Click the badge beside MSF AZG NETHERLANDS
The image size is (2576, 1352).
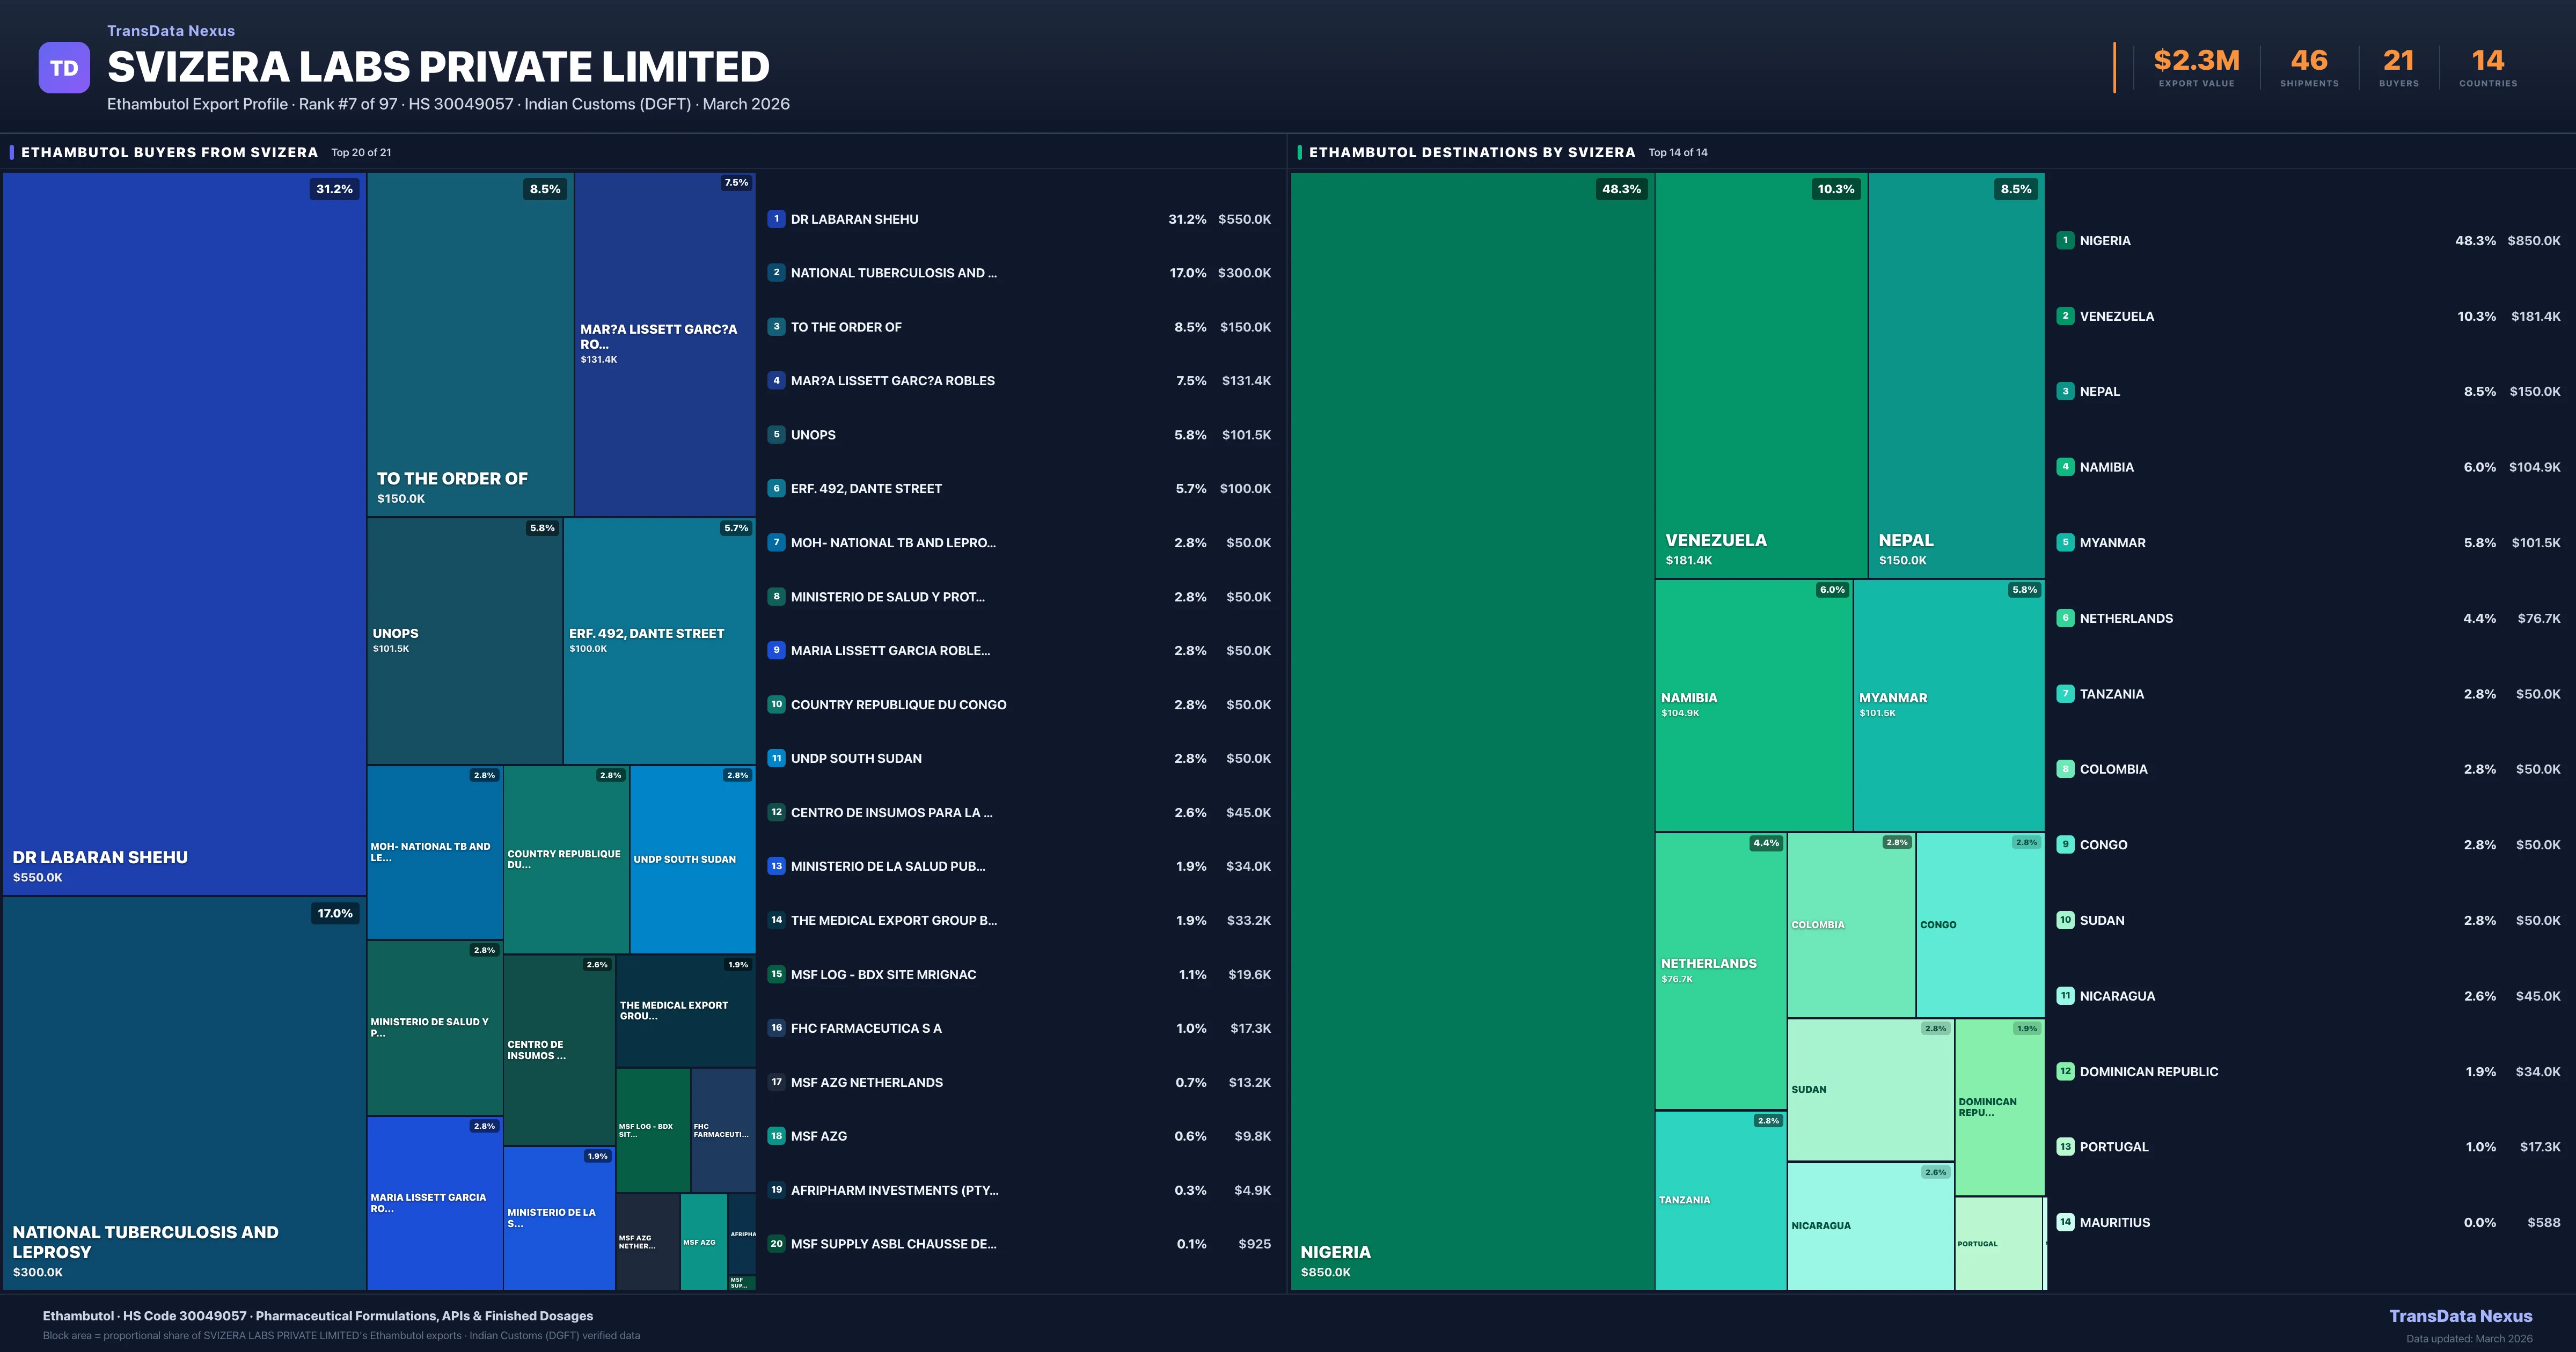776,1082
